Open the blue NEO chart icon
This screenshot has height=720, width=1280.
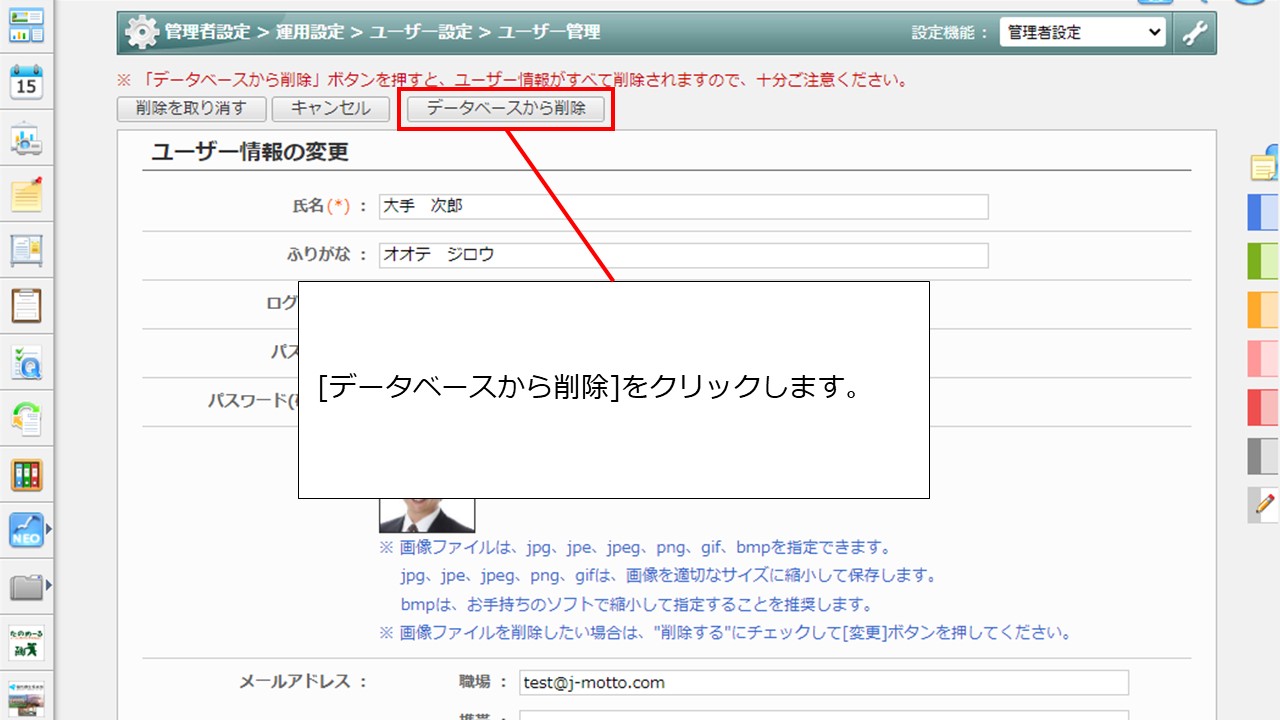26,530
